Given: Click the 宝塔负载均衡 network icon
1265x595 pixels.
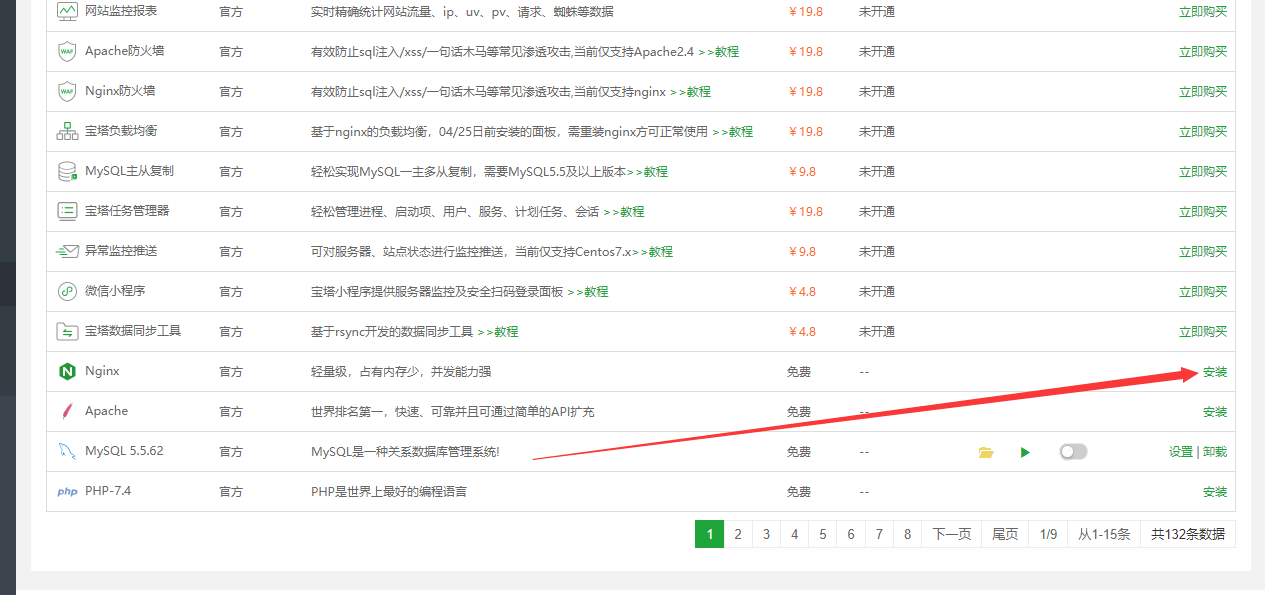Looking at the screenshot, I should click(x=67, y=132).
